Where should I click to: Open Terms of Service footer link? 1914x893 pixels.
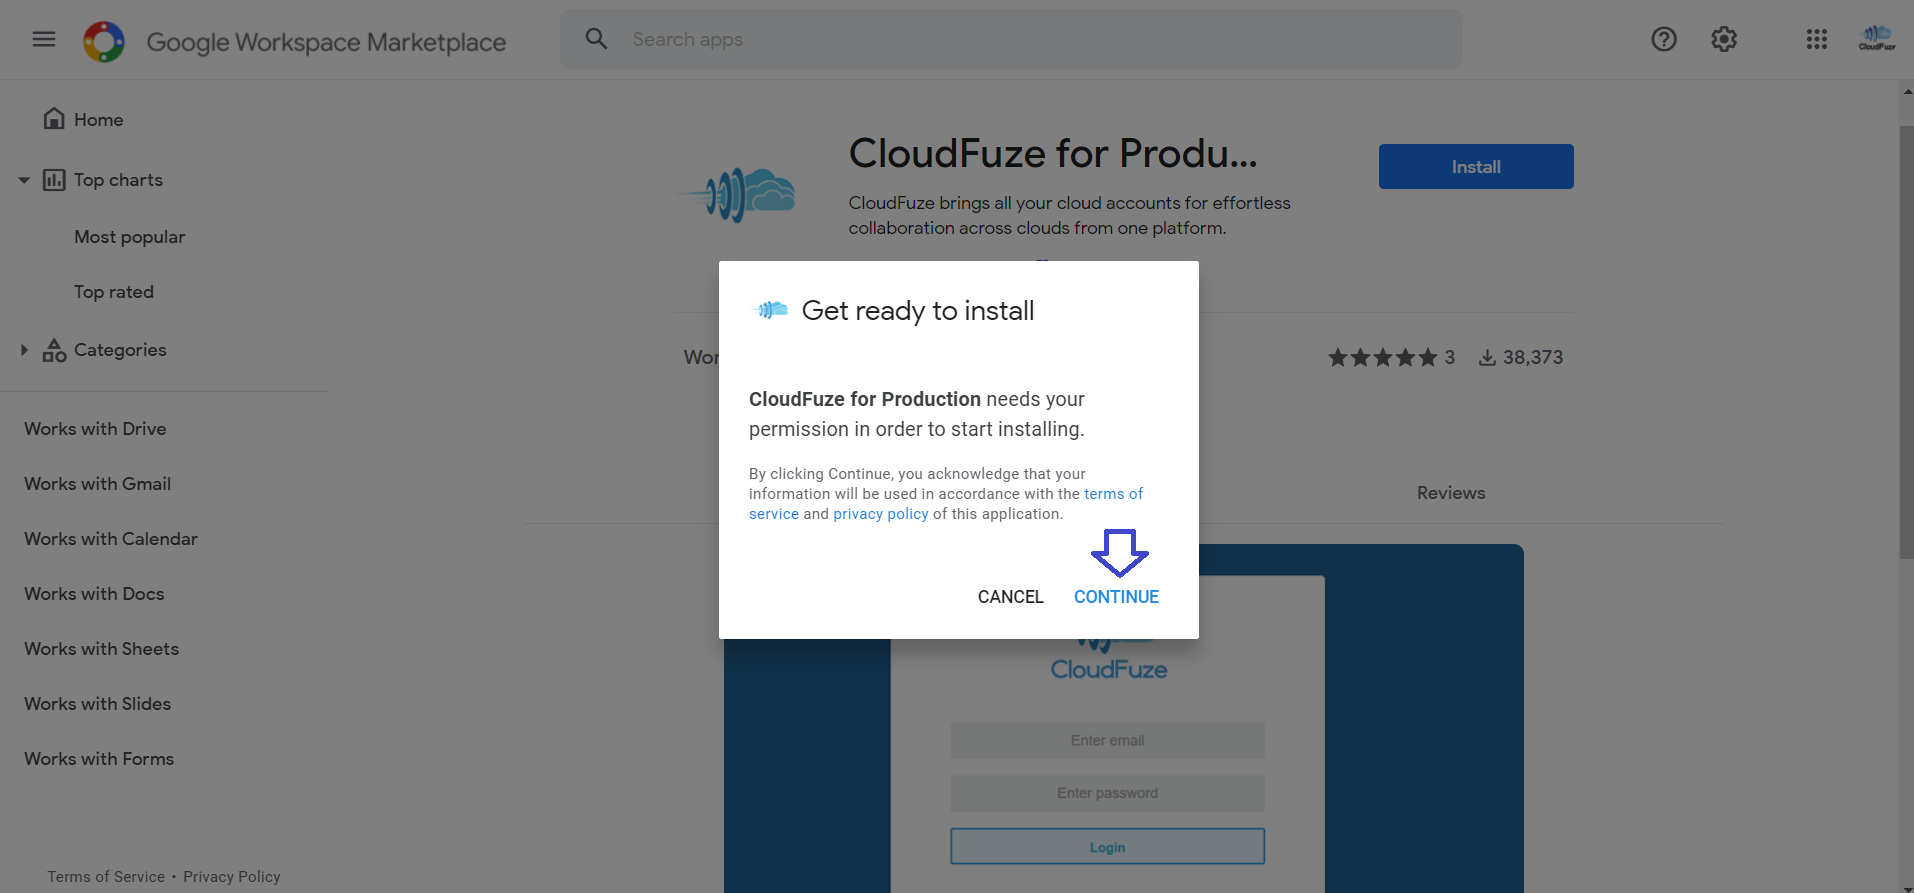click(106, 877)
